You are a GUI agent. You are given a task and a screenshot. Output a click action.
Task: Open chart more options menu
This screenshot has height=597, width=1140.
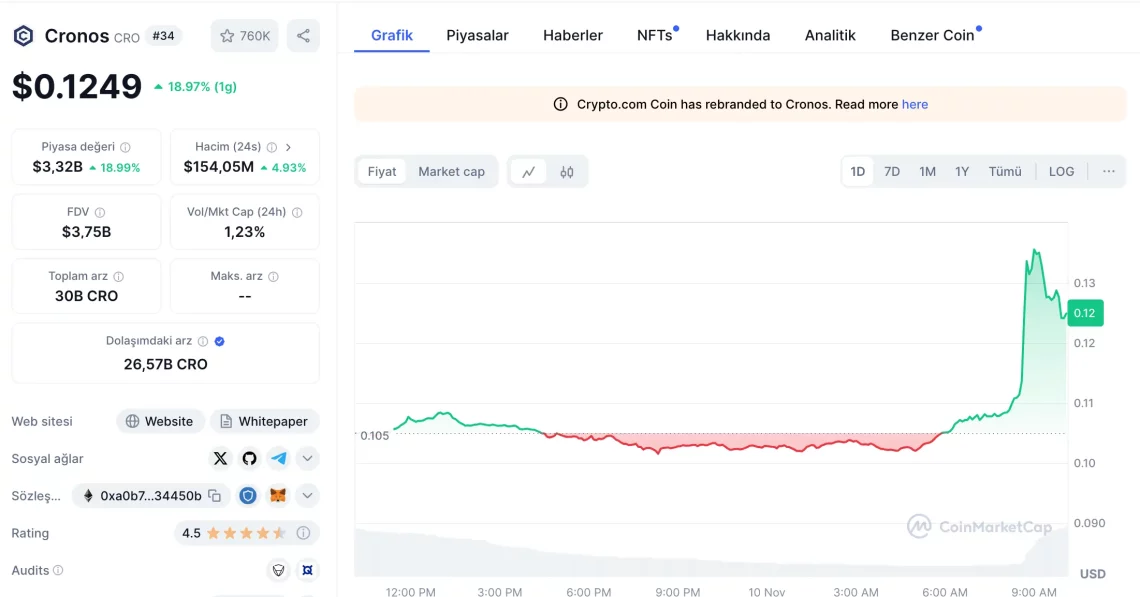point(1109,172)
